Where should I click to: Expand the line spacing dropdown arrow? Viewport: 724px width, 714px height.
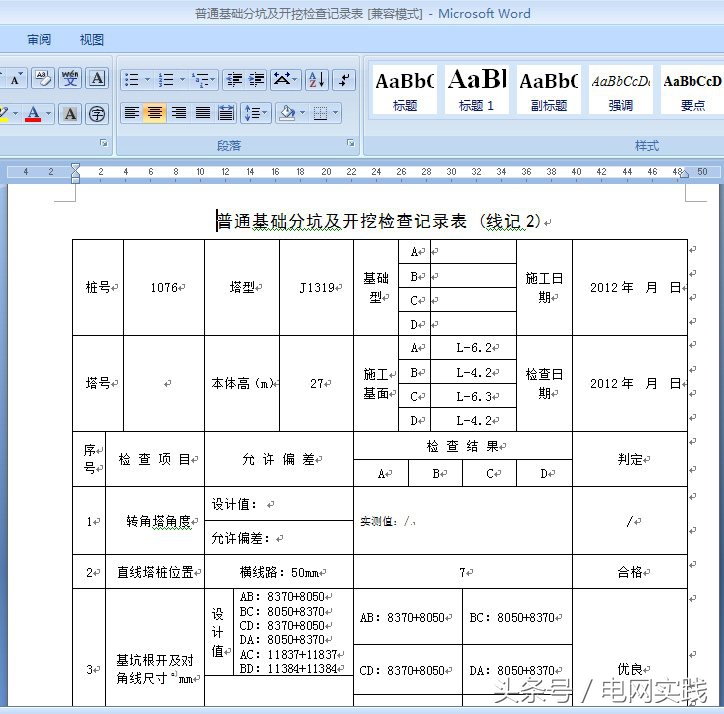click(265, 113)
